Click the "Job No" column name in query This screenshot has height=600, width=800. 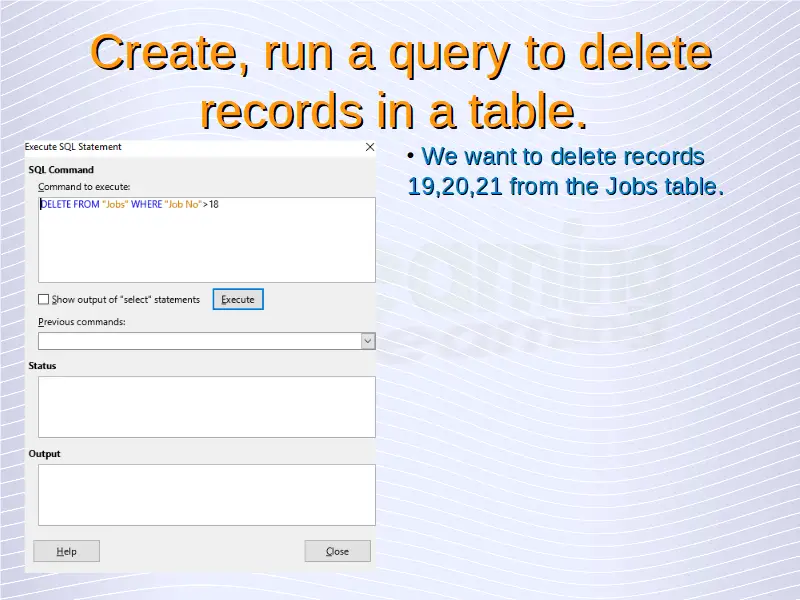tap(183, 205)
